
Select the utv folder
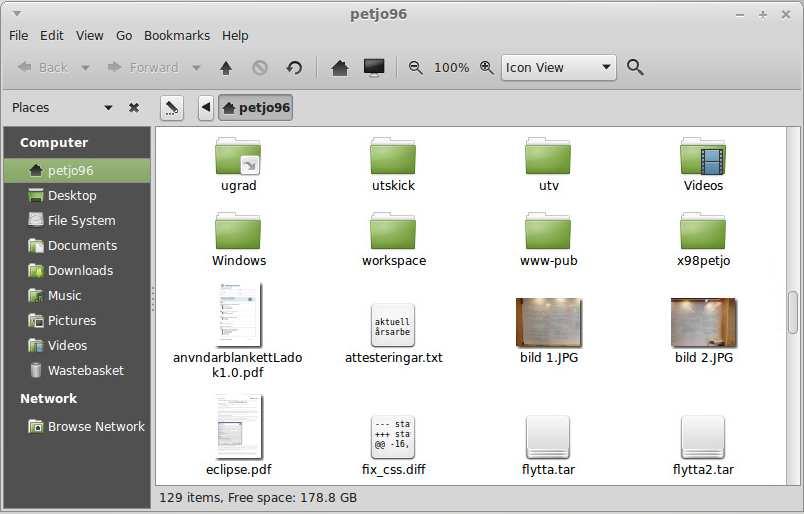[x=549, y=165]
